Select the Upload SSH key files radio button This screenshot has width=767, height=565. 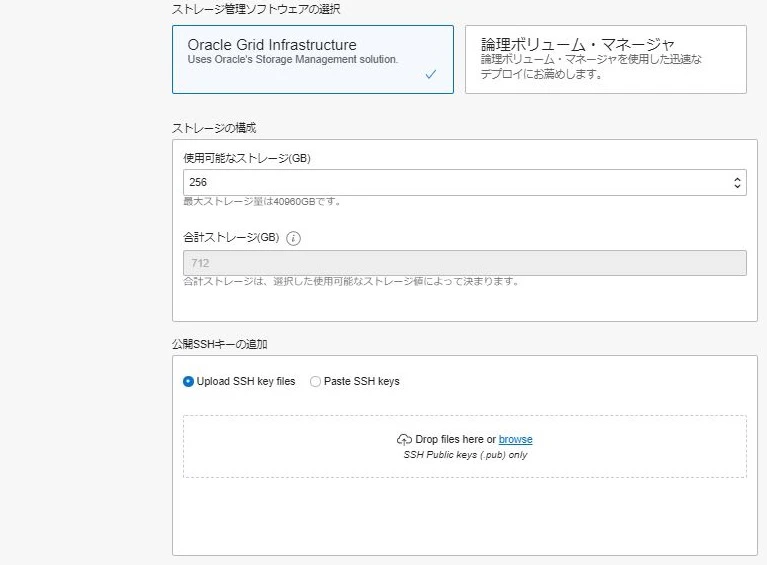[x=188, y=382]
